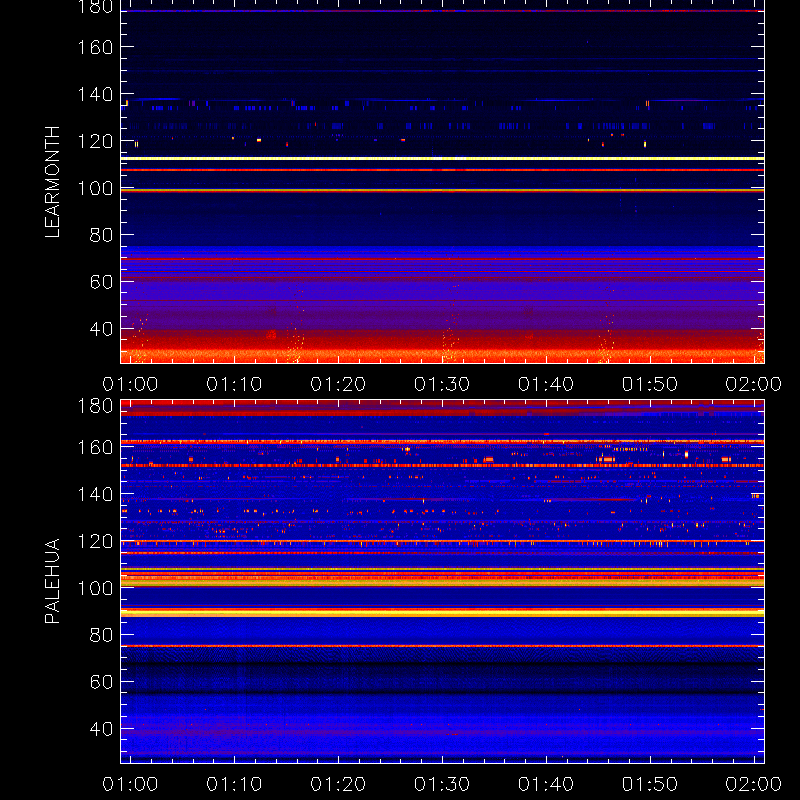Image resolution: width=800 pixels, height=800 pixels.
Task: Select the 160 label on Palehua axis
Action: [95, 447]
